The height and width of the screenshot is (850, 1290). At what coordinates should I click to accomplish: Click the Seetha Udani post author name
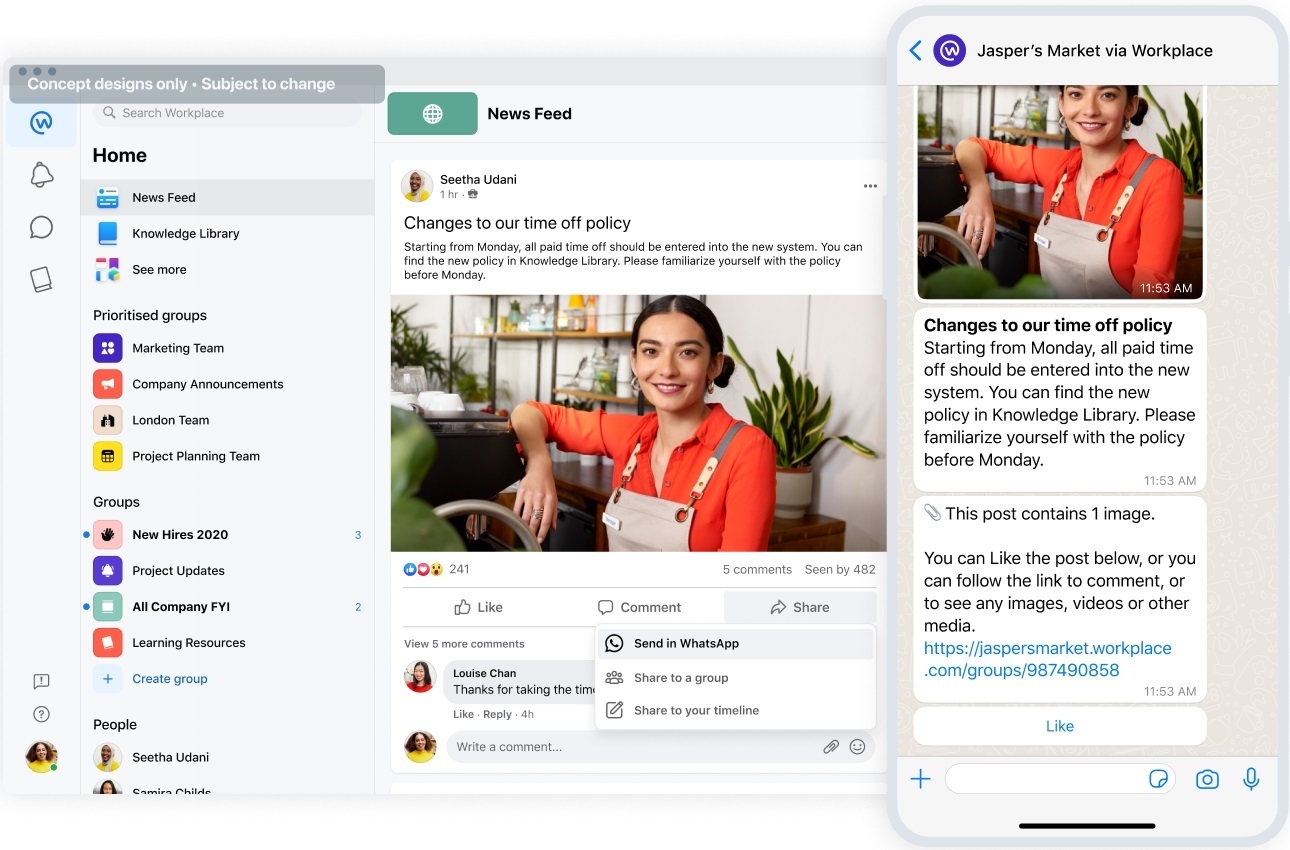point(478,180)
